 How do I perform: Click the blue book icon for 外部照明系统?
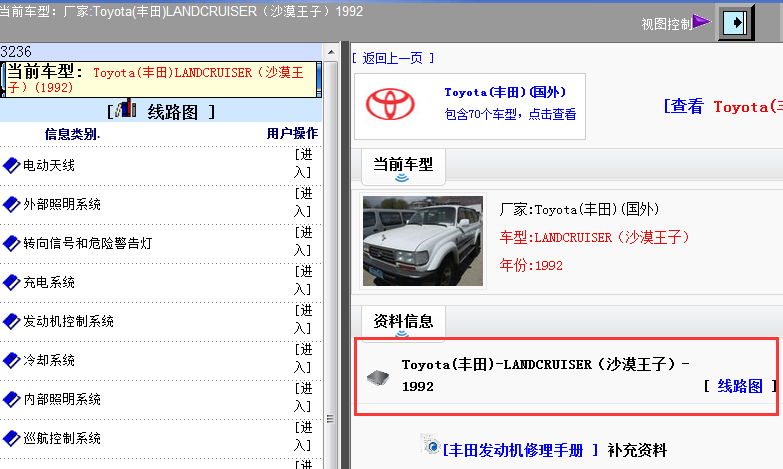coord(11,204)
